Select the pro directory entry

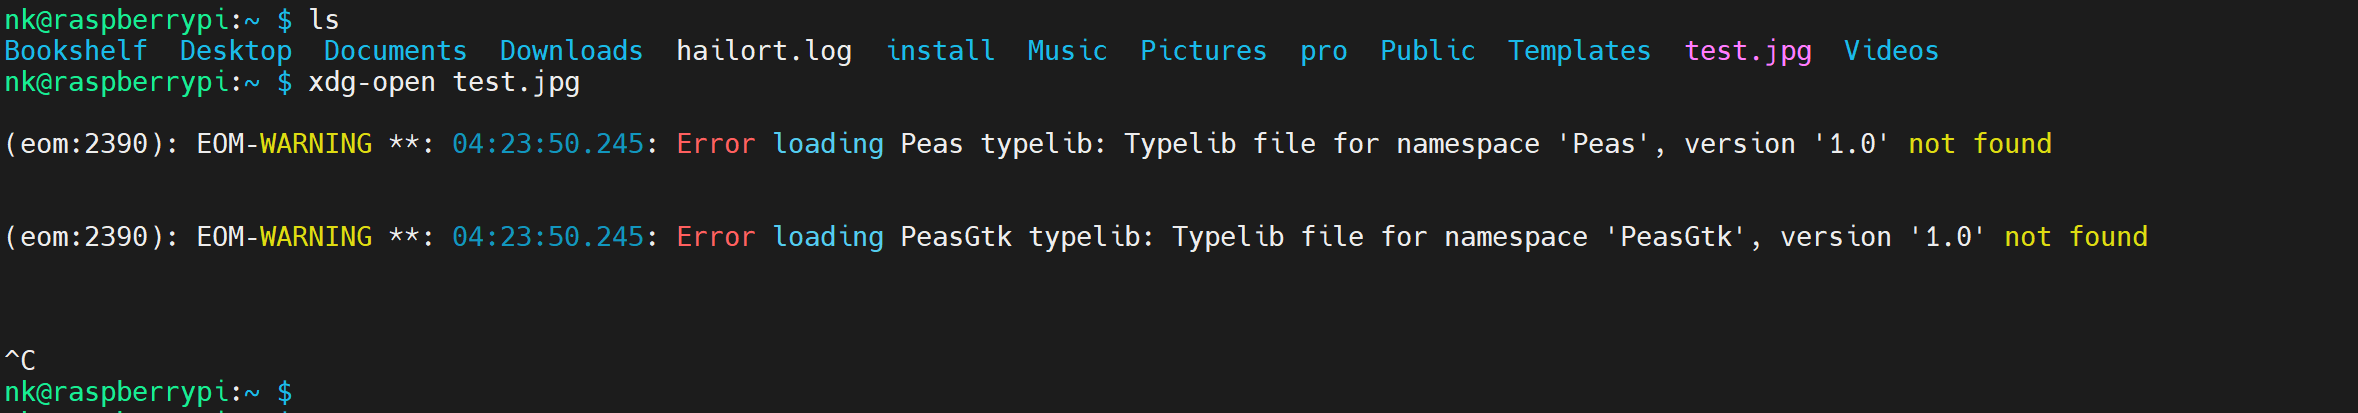coord(1323,53)
